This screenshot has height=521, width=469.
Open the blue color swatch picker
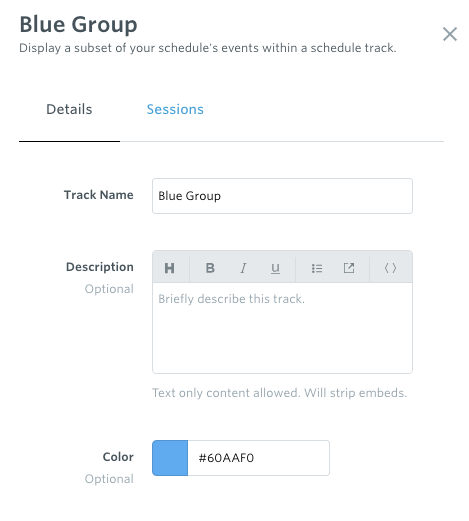tap(170, 458)
